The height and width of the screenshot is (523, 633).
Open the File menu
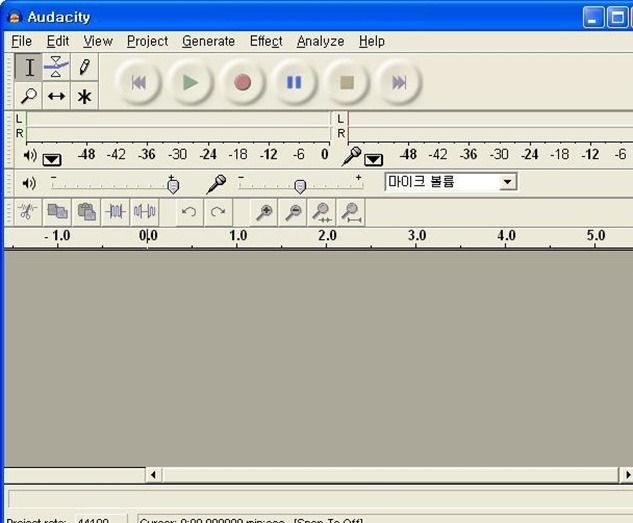click(21, 41)
